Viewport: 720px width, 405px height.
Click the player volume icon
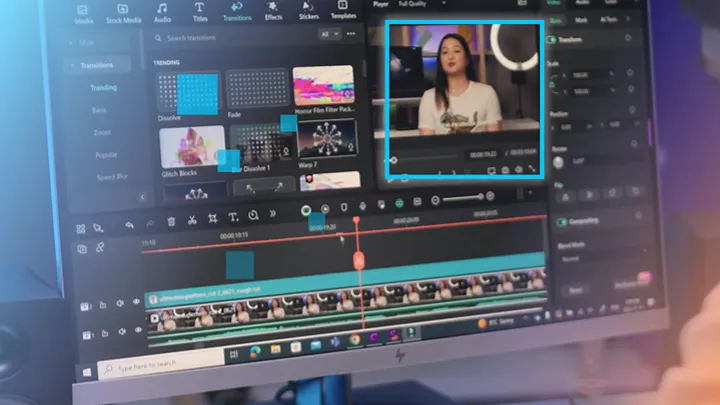click(519, 169)
